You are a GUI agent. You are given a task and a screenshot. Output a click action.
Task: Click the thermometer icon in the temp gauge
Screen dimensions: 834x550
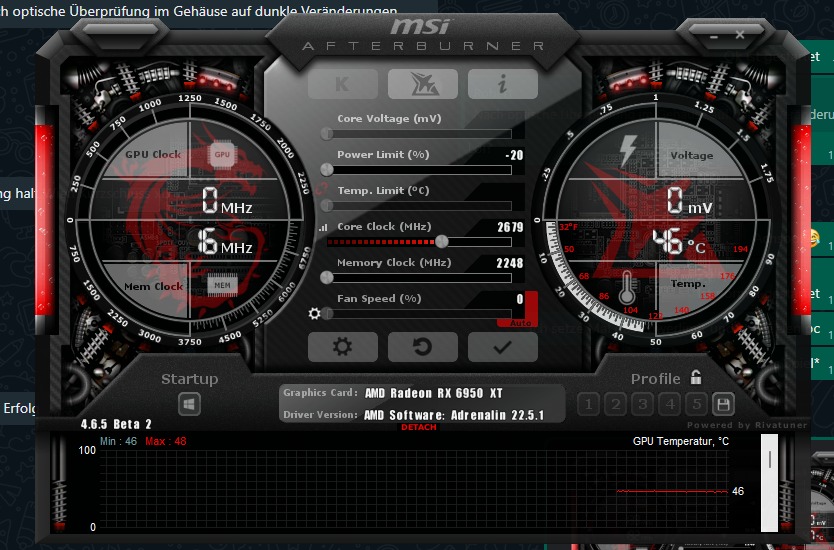[x=627, y=288]
